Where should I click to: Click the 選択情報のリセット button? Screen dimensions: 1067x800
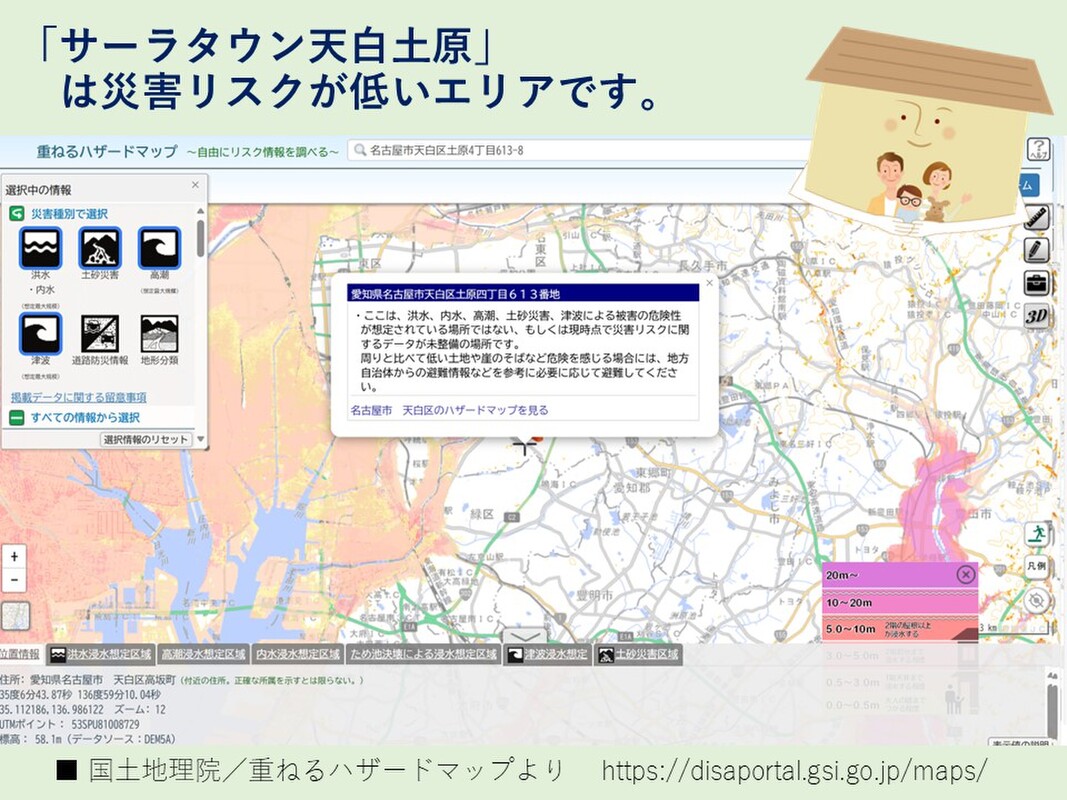pos(146,439)
